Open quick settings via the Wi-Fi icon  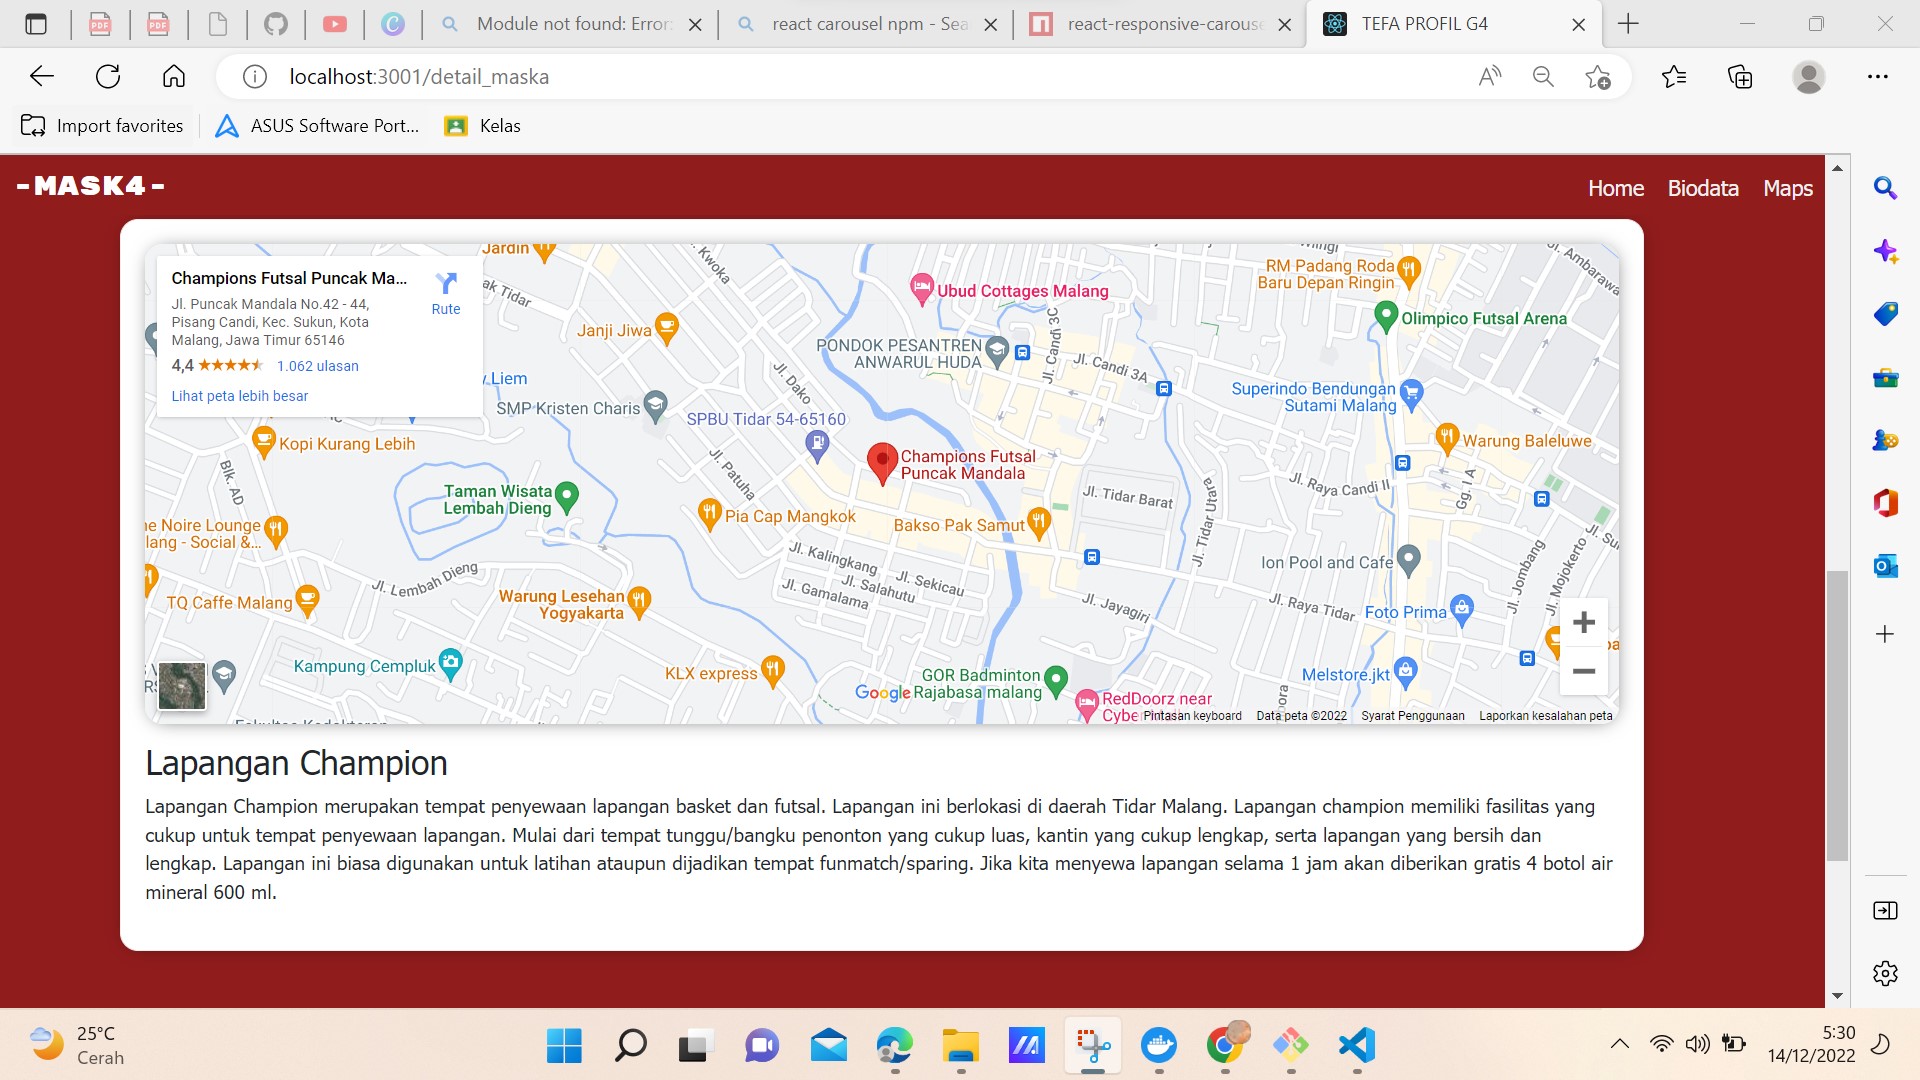tap(1662, 1043)
